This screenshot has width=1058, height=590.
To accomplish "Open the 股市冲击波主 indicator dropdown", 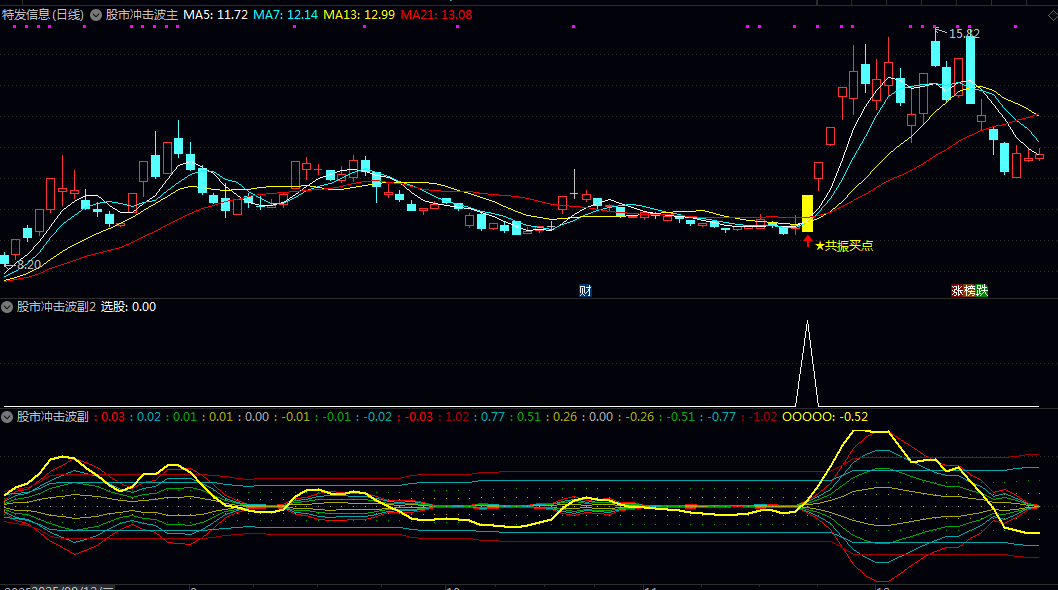I will pyautogui.click(x=96, y=16).
